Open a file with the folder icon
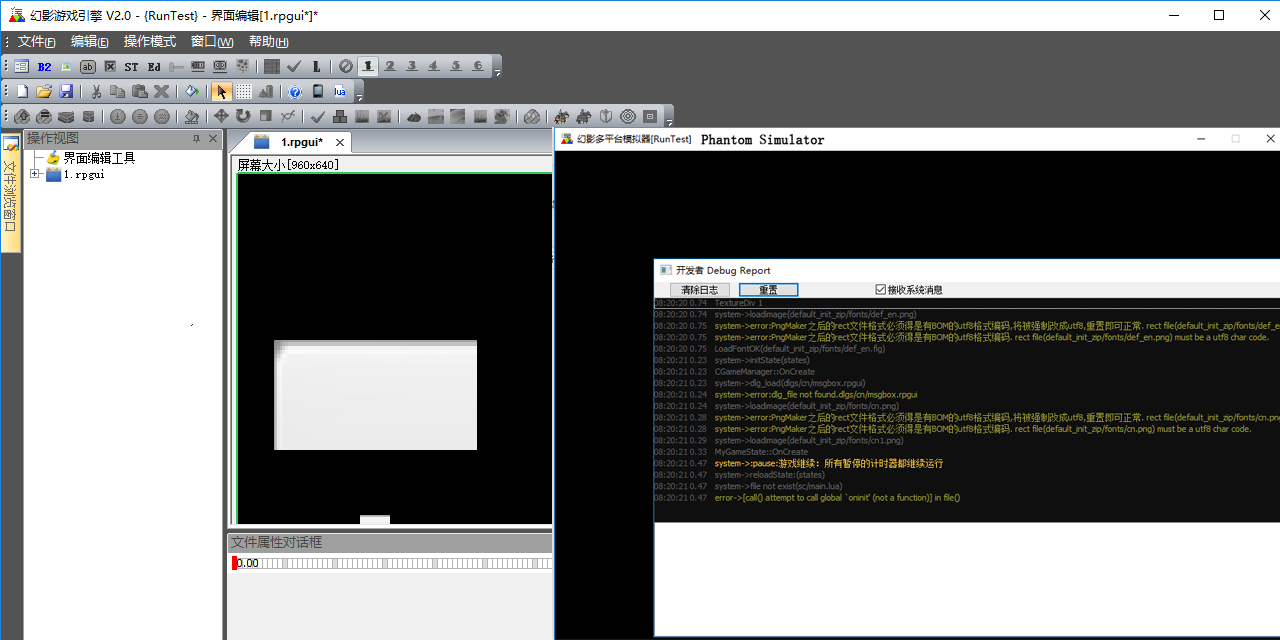The image size is (1280, 640). pyautogui.click(x=44, y=92)
